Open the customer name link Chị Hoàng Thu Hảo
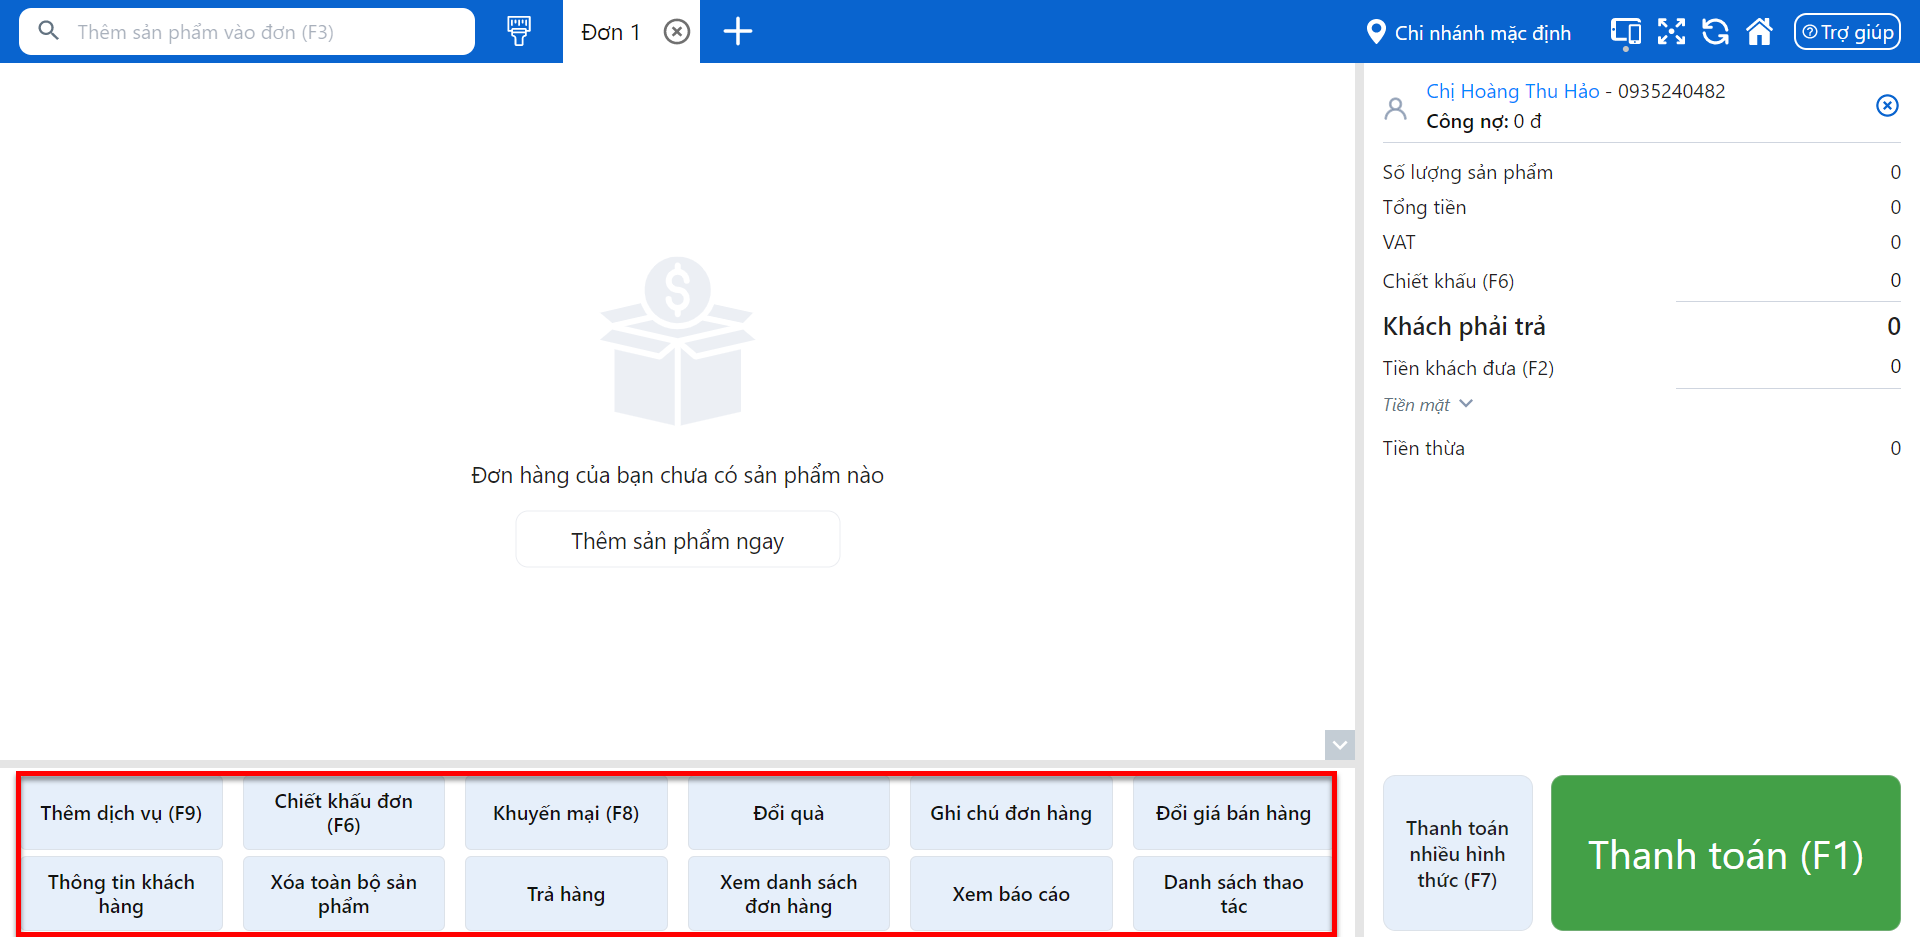Image resolution: width=1920 pixels, height=937 pixels. tap(1512, 91)
